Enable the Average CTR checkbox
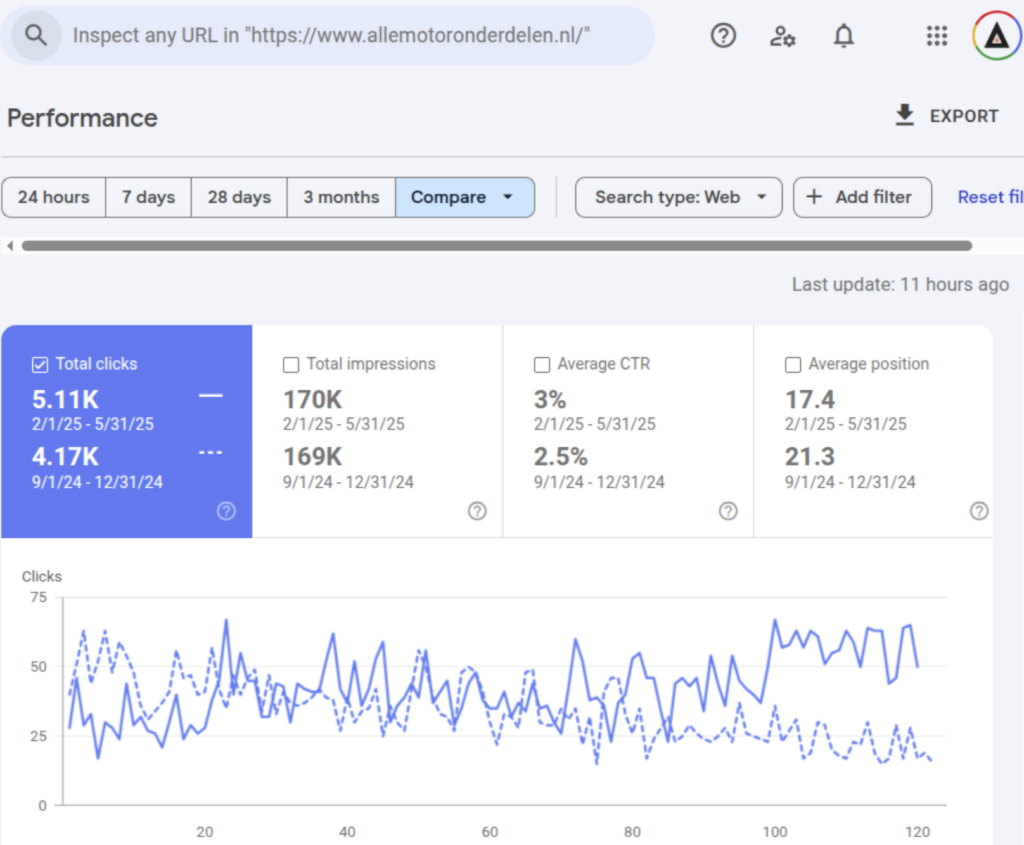Viewport: 1024px width, 845px height. tap(542, 364)
